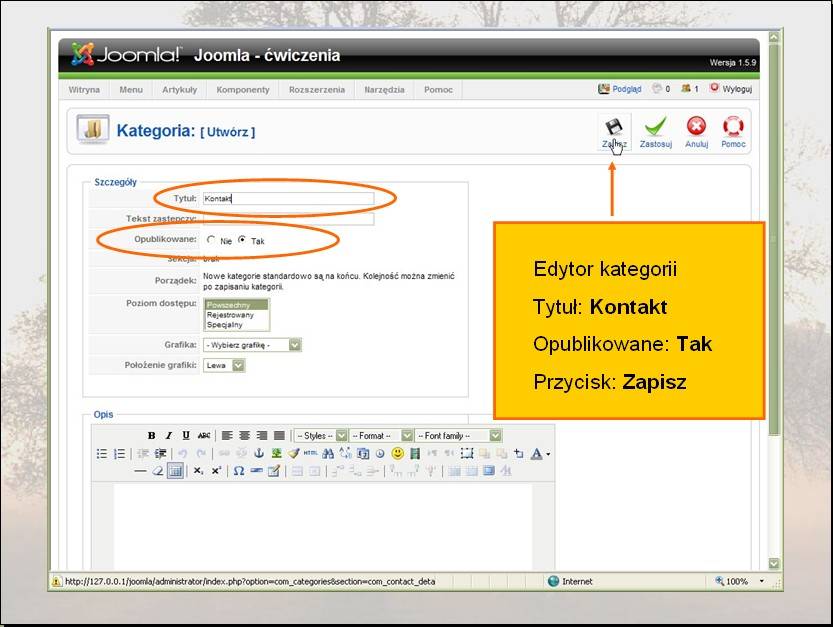833x627 pixels.
Task: Select Opublikowane Tak radio button
Action: [242, 240]
